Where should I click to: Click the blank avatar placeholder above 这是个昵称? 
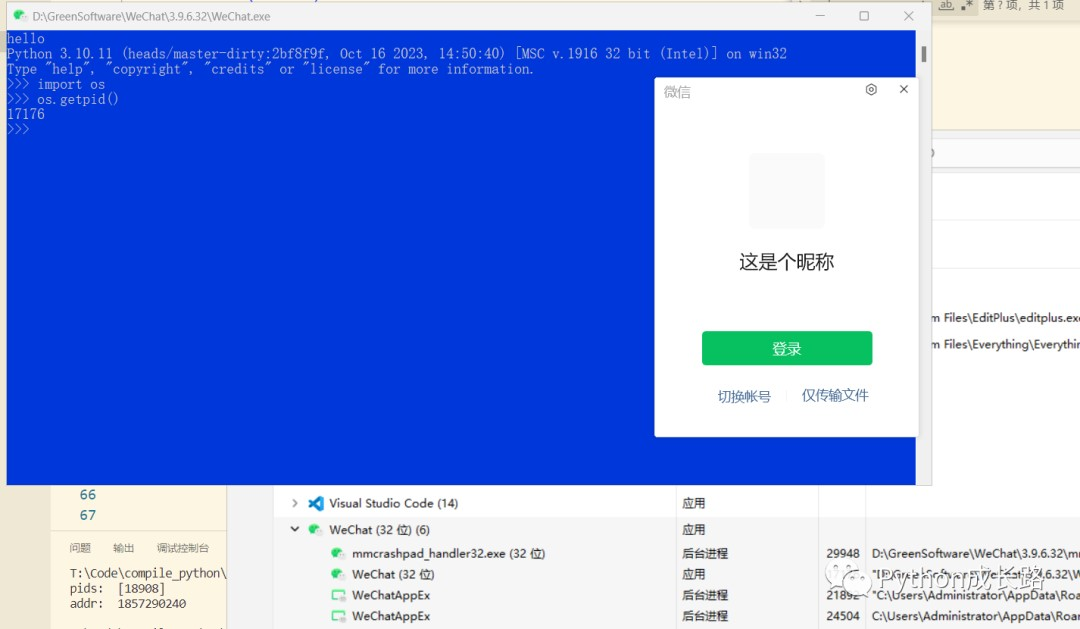pyautogui.click(x=786, y=191)
